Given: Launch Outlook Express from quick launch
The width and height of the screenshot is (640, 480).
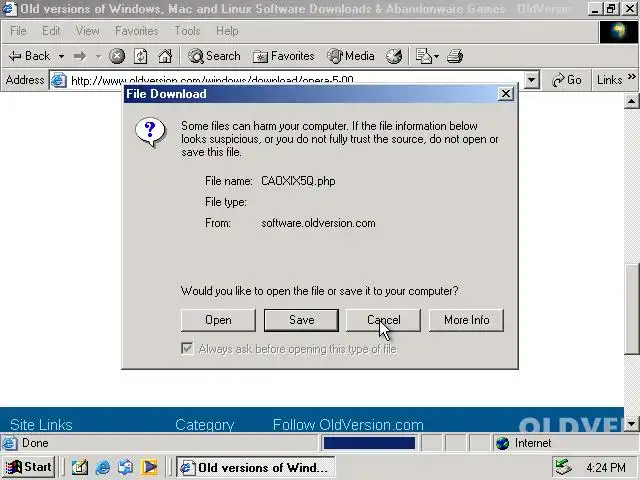Looking at the screenshot, I should [x=126, y=467].
